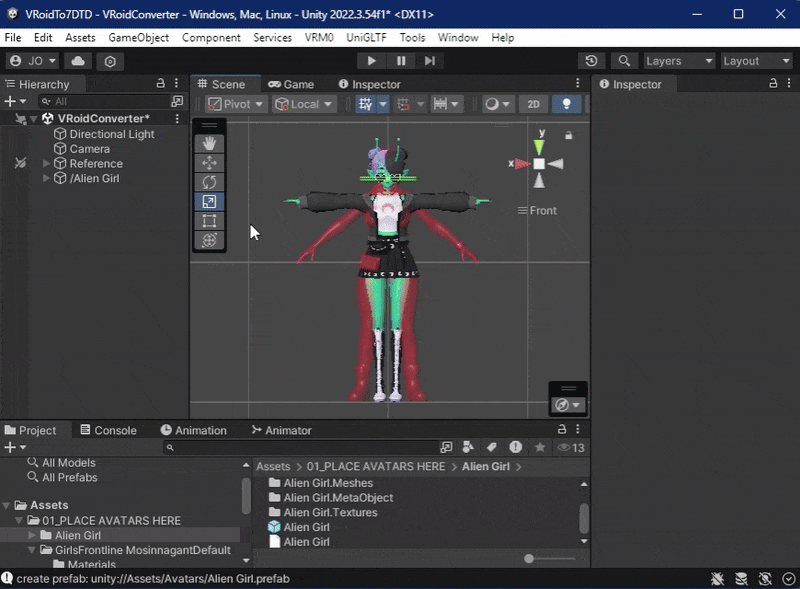Toggle hidden packages count visibility

coord(571,448)
